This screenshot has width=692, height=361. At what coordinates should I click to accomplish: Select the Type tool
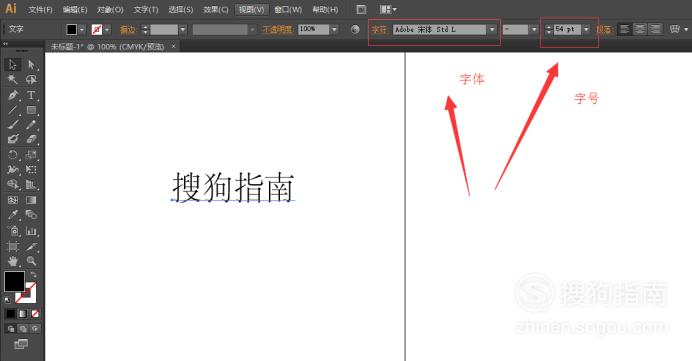[31, 95]
